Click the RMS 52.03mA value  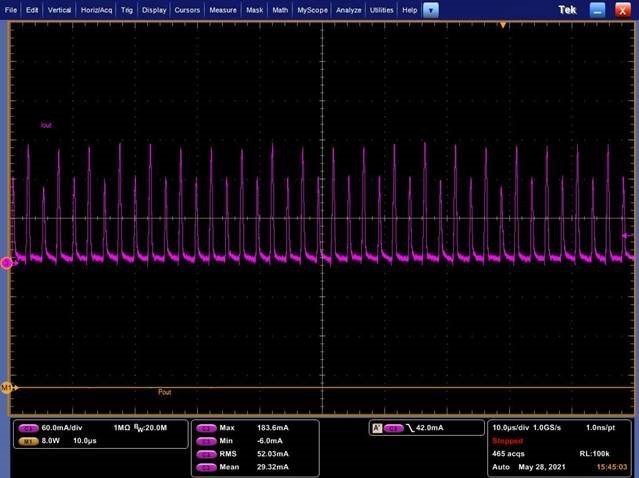(273, 454)
